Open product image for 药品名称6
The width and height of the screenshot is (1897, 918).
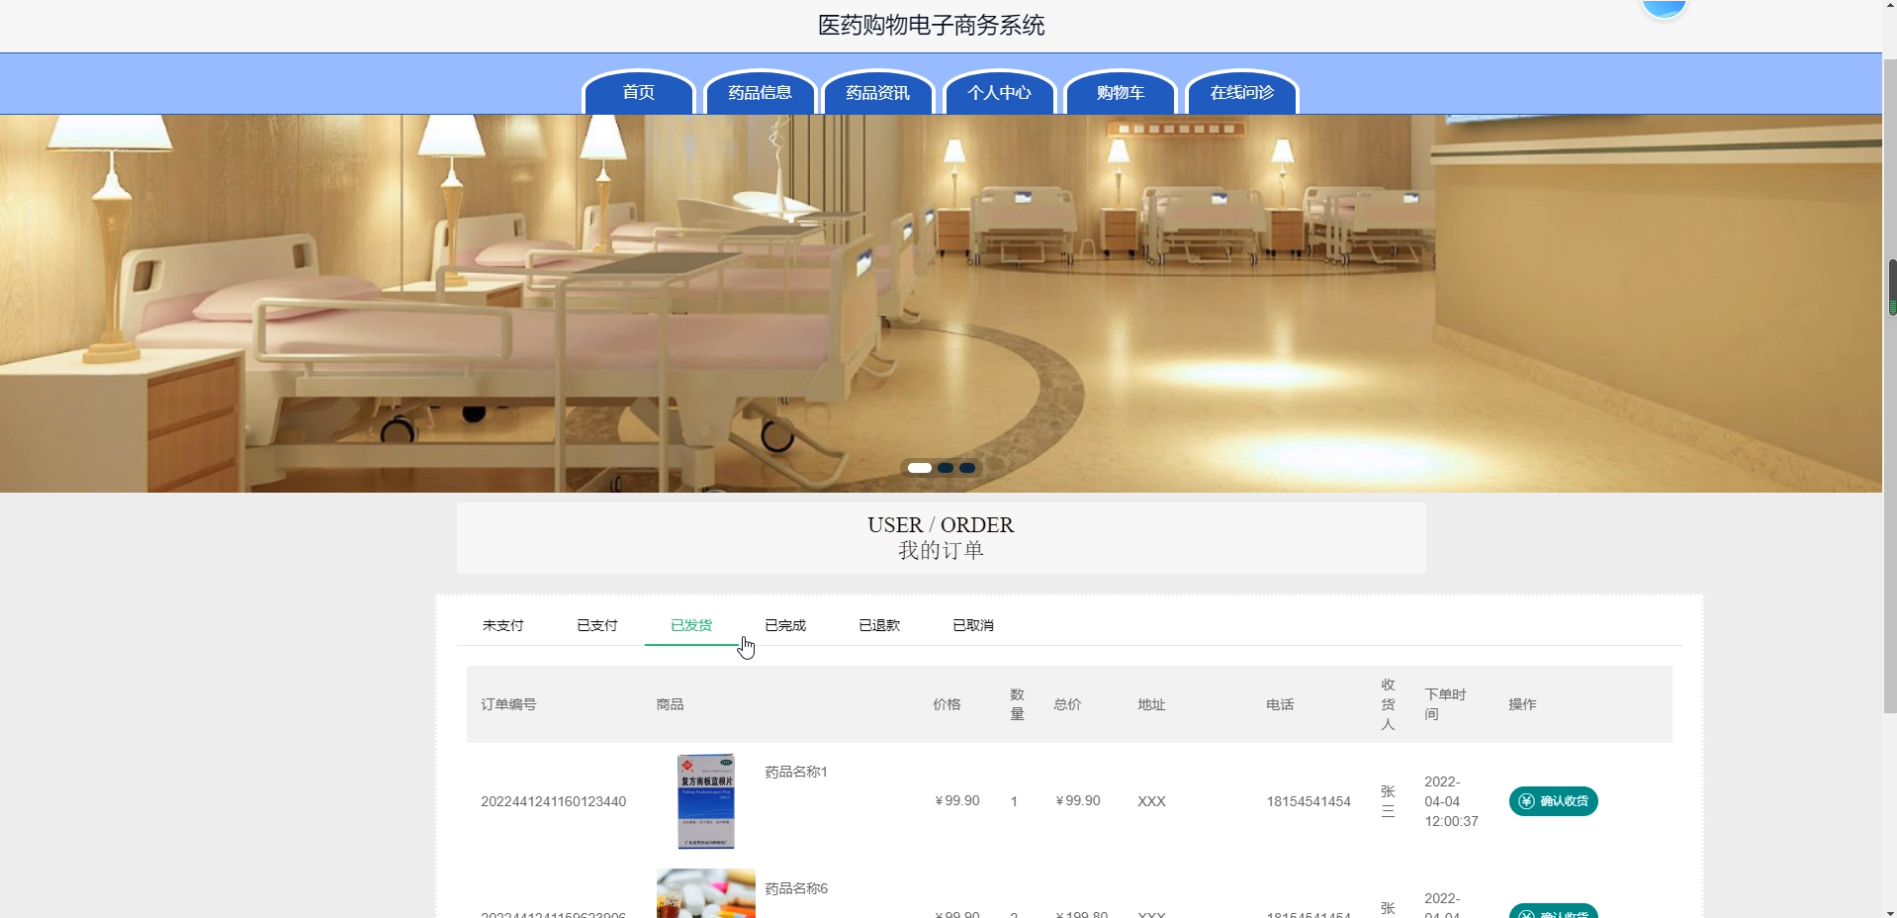(706, 894)
